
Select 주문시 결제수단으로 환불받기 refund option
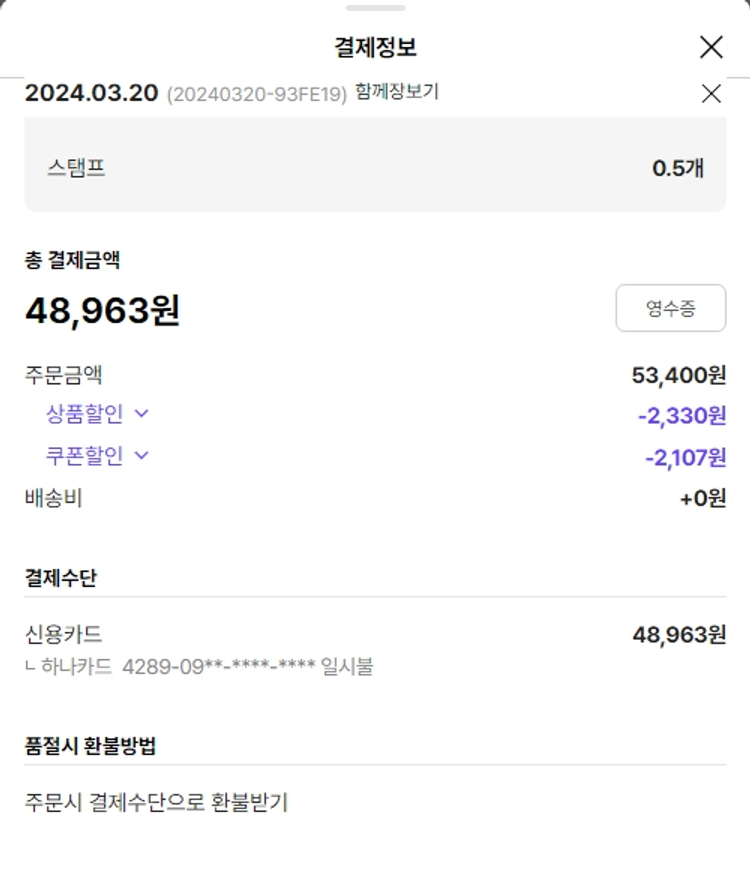156,802
